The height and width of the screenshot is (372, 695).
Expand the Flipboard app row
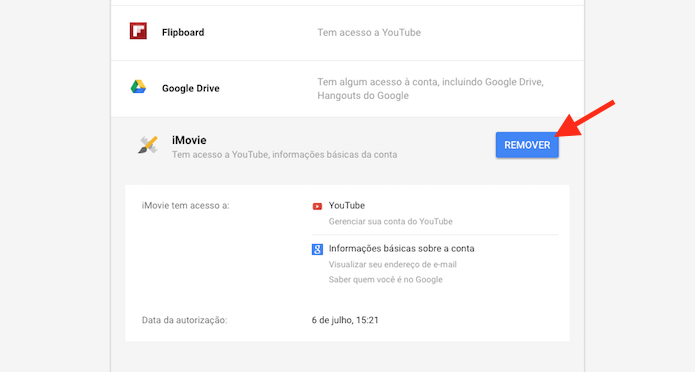(x=348, y=33)
